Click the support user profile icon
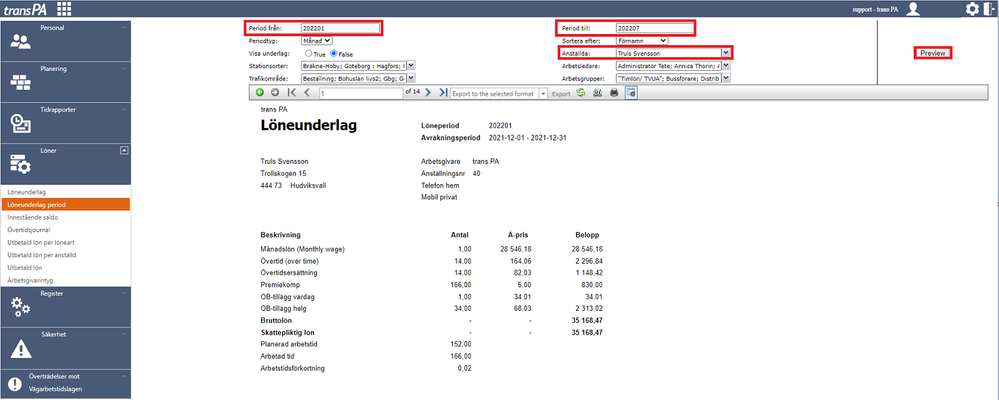 (x=914, y=9)
